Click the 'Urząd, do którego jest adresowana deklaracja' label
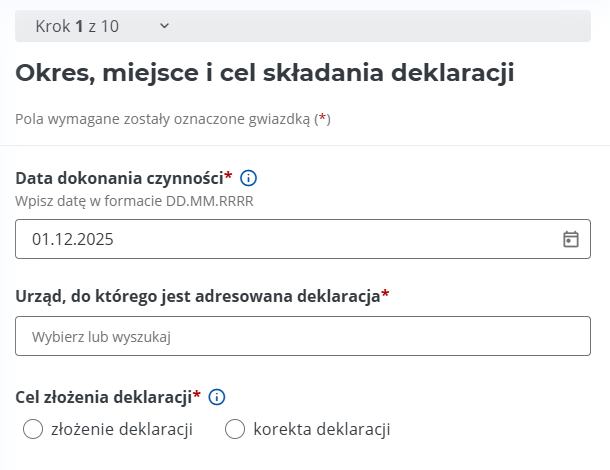Screen dimensions: 610x470 coord(197,296)
